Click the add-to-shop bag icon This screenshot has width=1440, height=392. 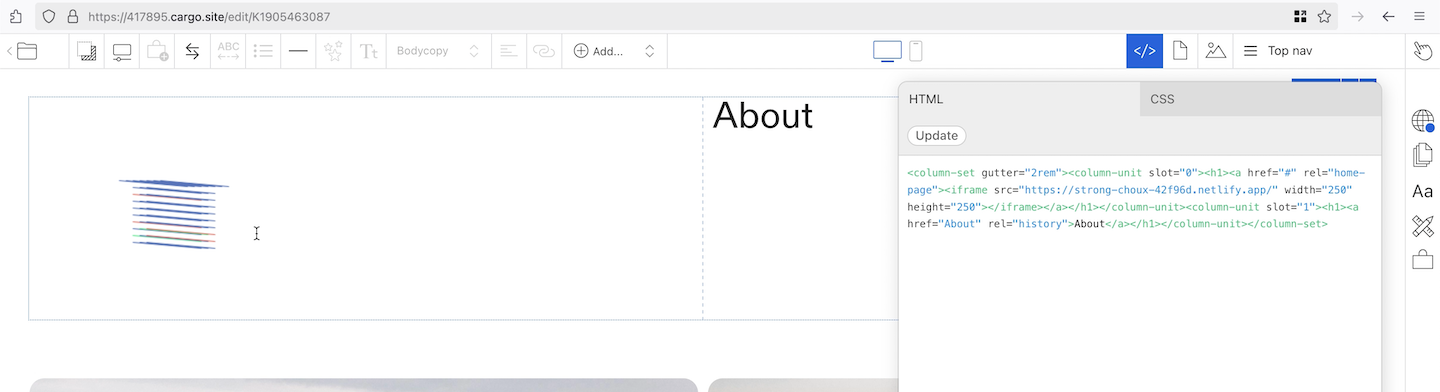click(x=157, y=51)
